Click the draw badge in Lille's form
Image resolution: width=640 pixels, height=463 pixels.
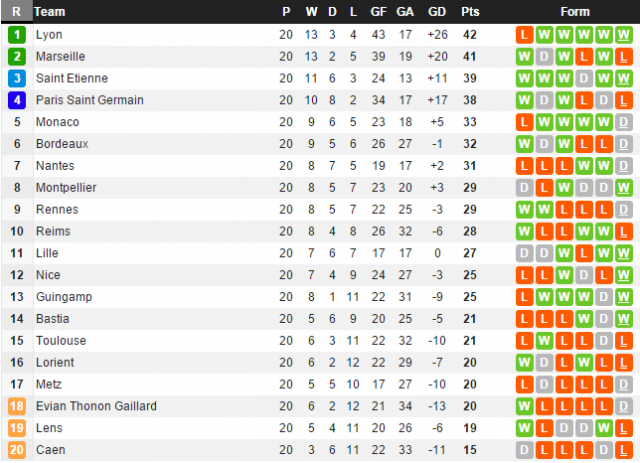pyautogui.click(x=524, y=253)
